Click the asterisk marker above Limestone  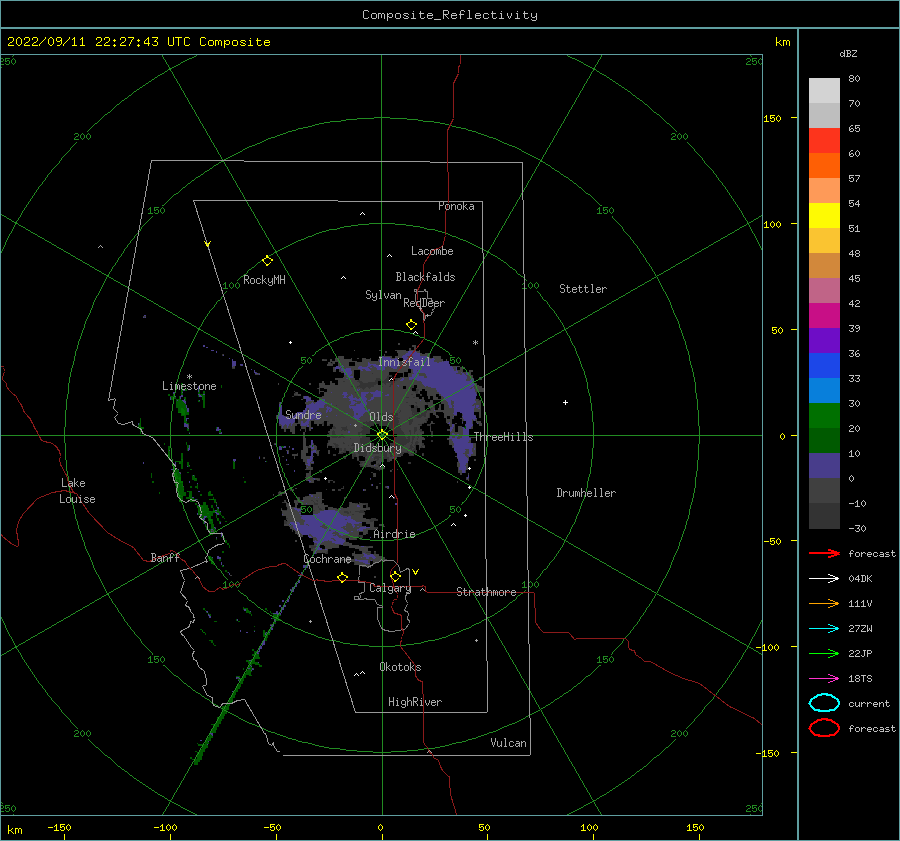point(189,377)
